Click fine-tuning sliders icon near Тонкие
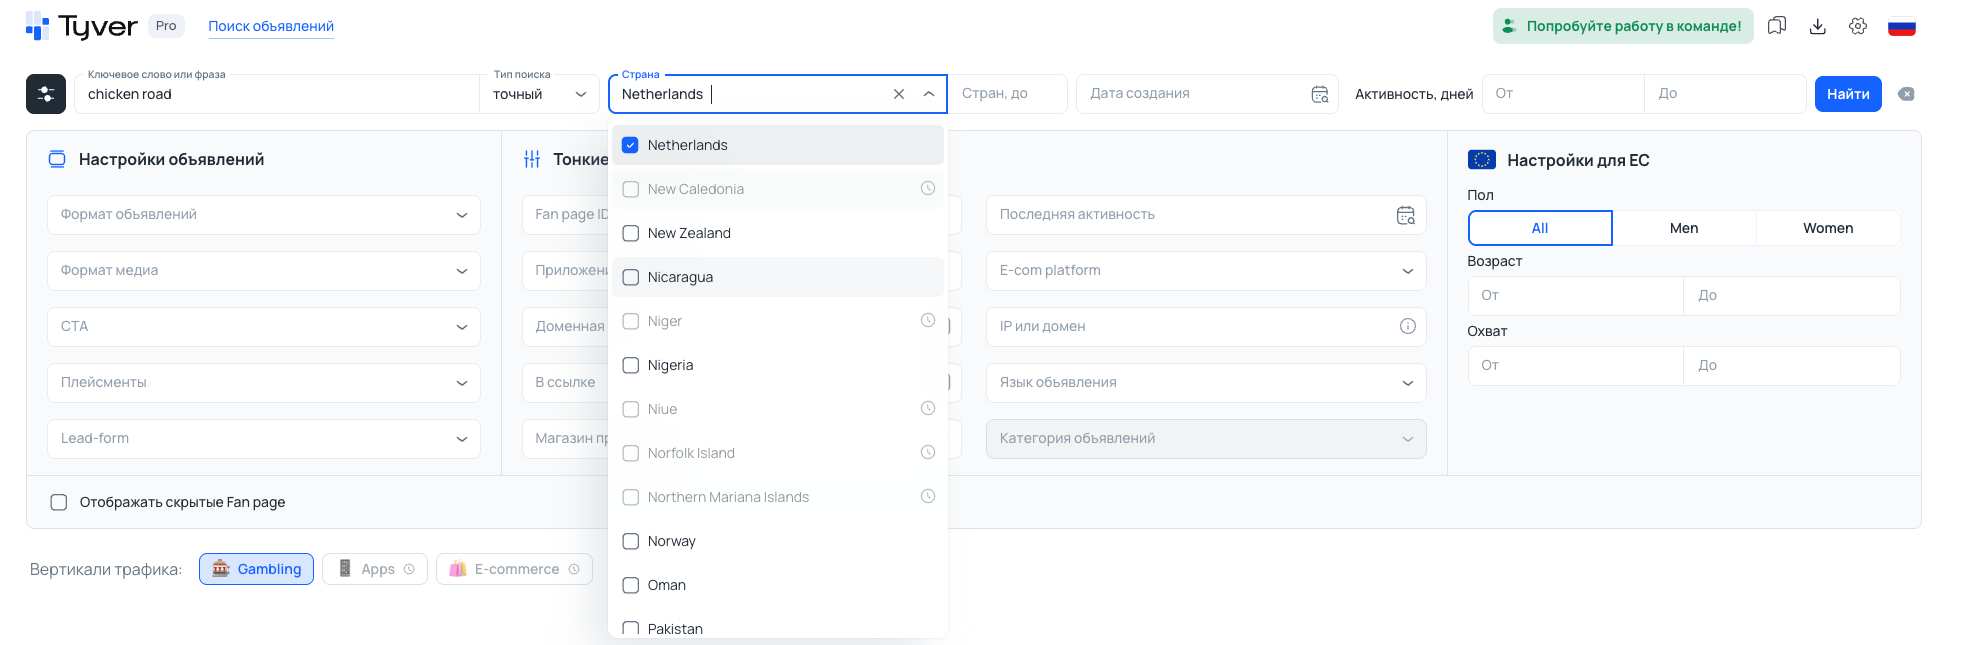This screenshot has width=1962, height=645. click(532, 159)
